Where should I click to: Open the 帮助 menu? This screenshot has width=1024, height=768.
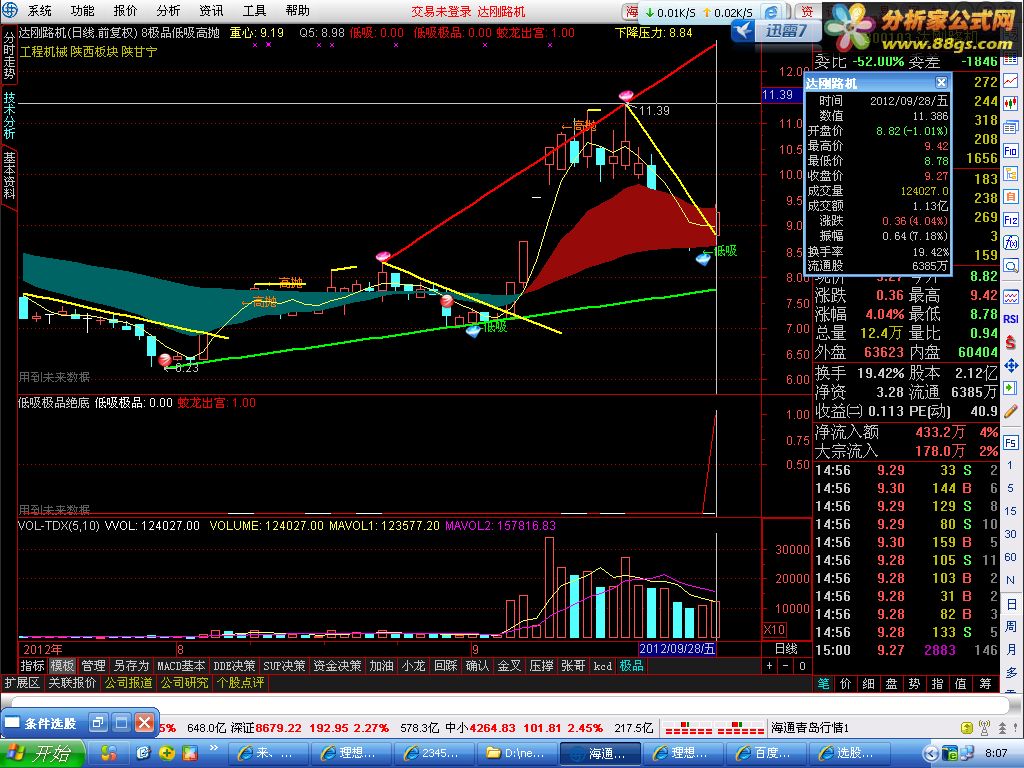[298, 10]
